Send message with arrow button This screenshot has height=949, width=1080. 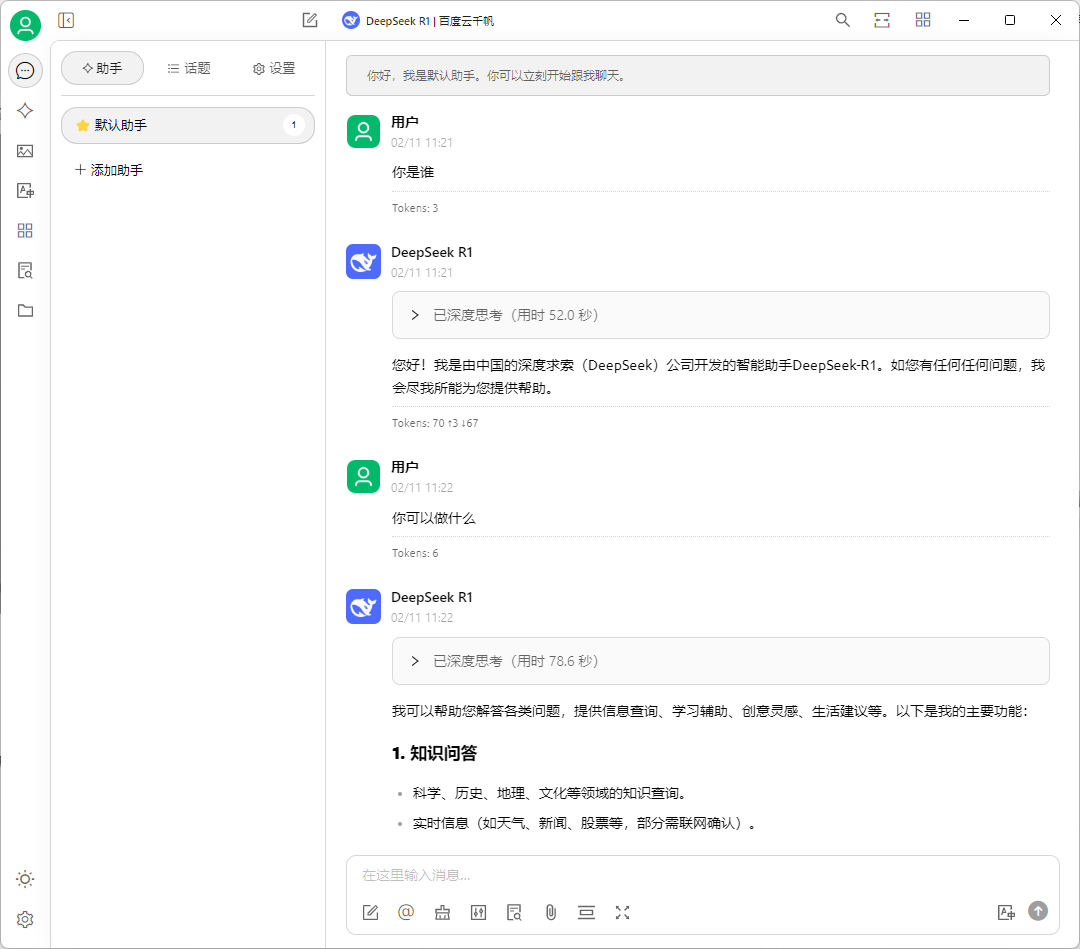1038,911
